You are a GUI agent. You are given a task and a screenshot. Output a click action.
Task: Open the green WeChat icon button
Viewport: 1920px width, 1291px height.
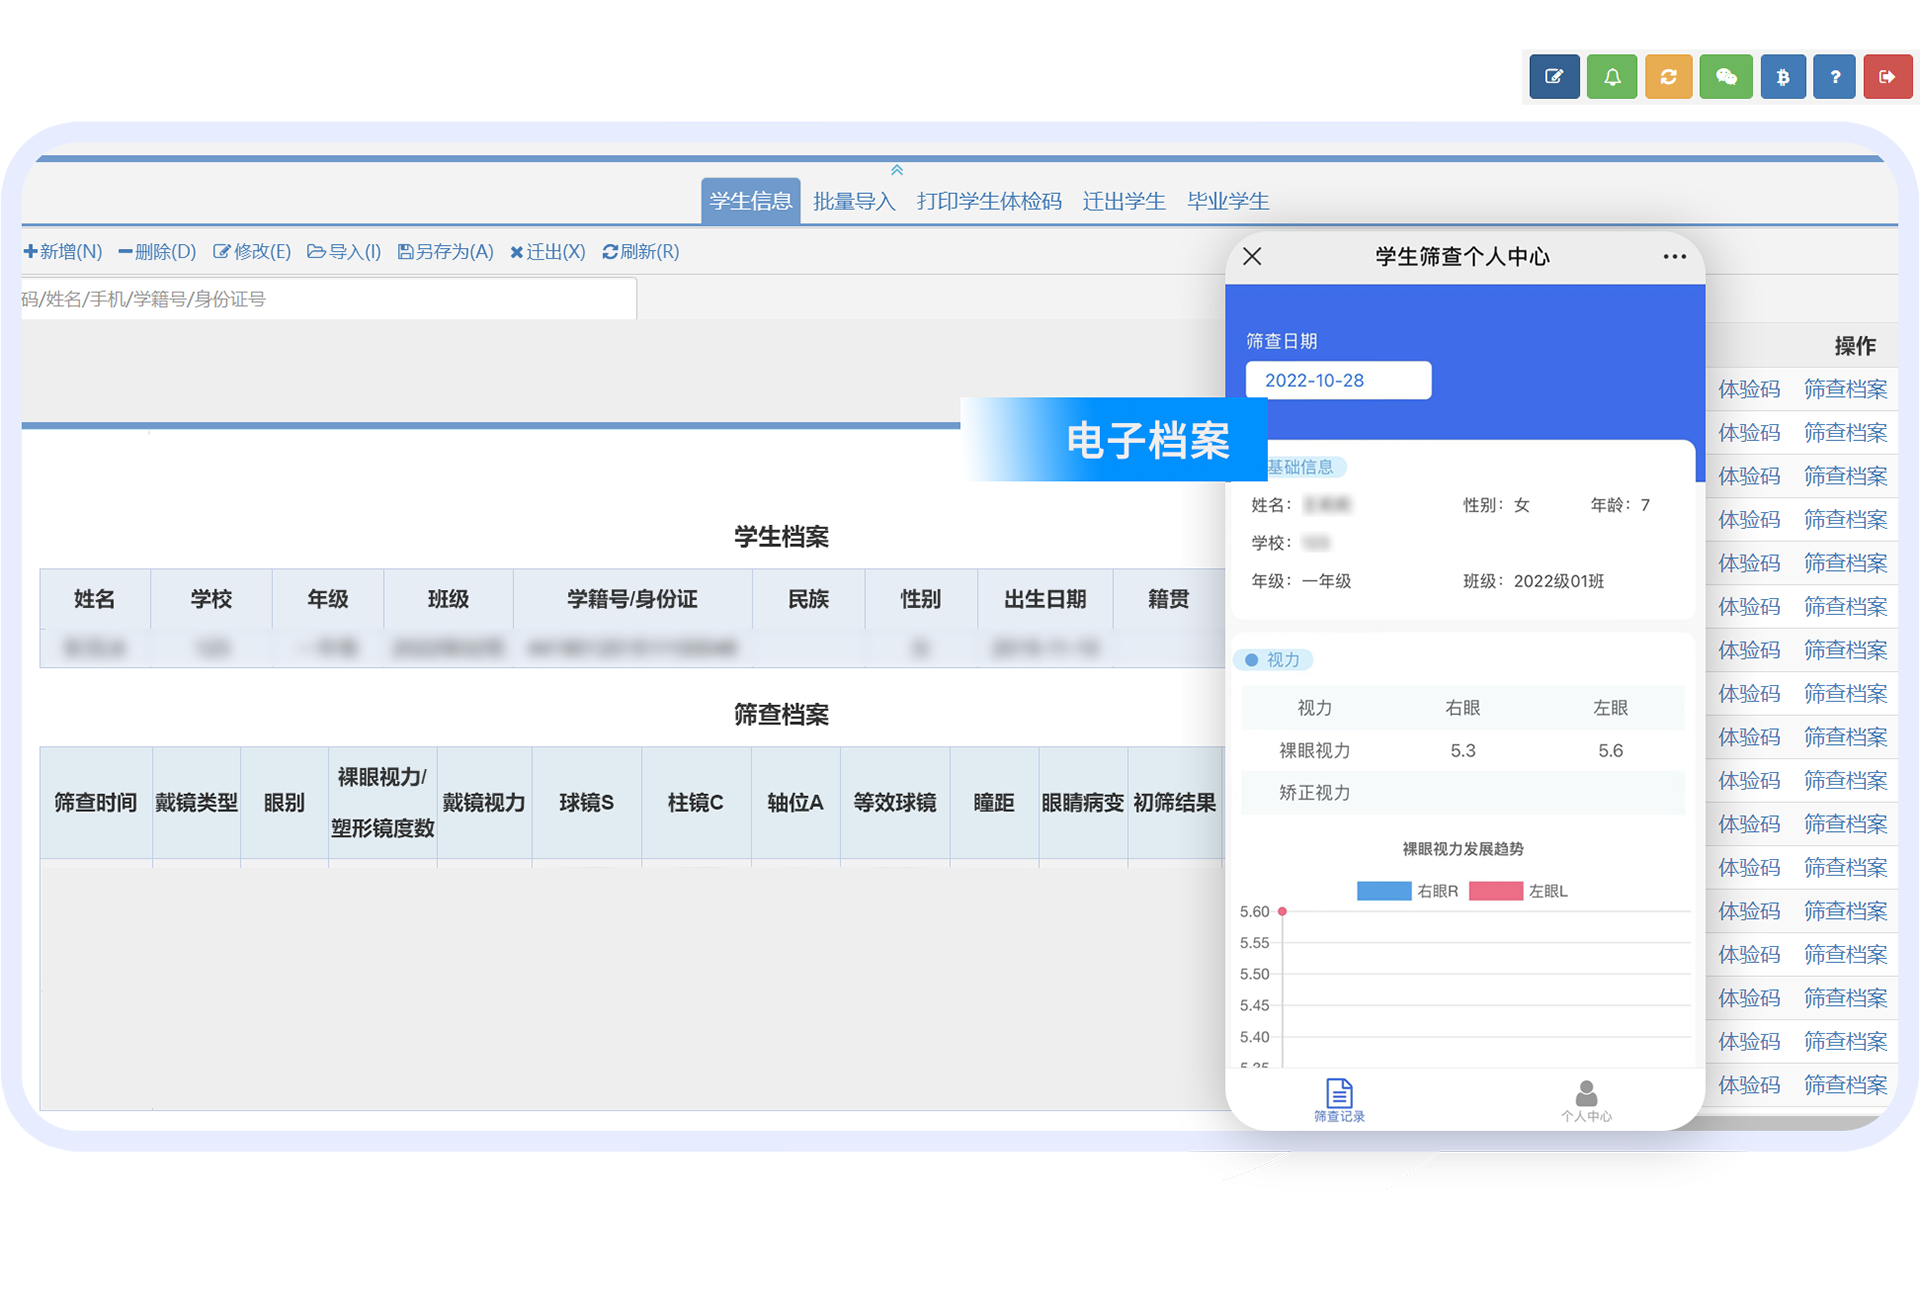pos(1726,77)
